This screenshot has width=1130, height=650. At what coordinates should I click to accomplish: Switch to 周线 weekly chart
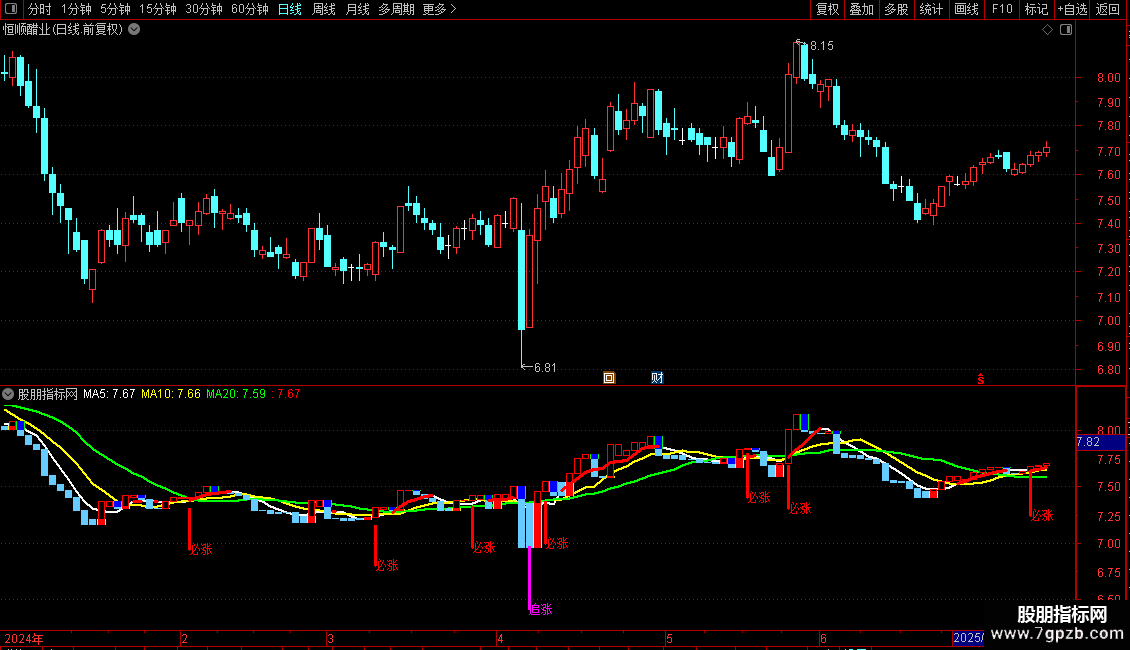point(324,9)
